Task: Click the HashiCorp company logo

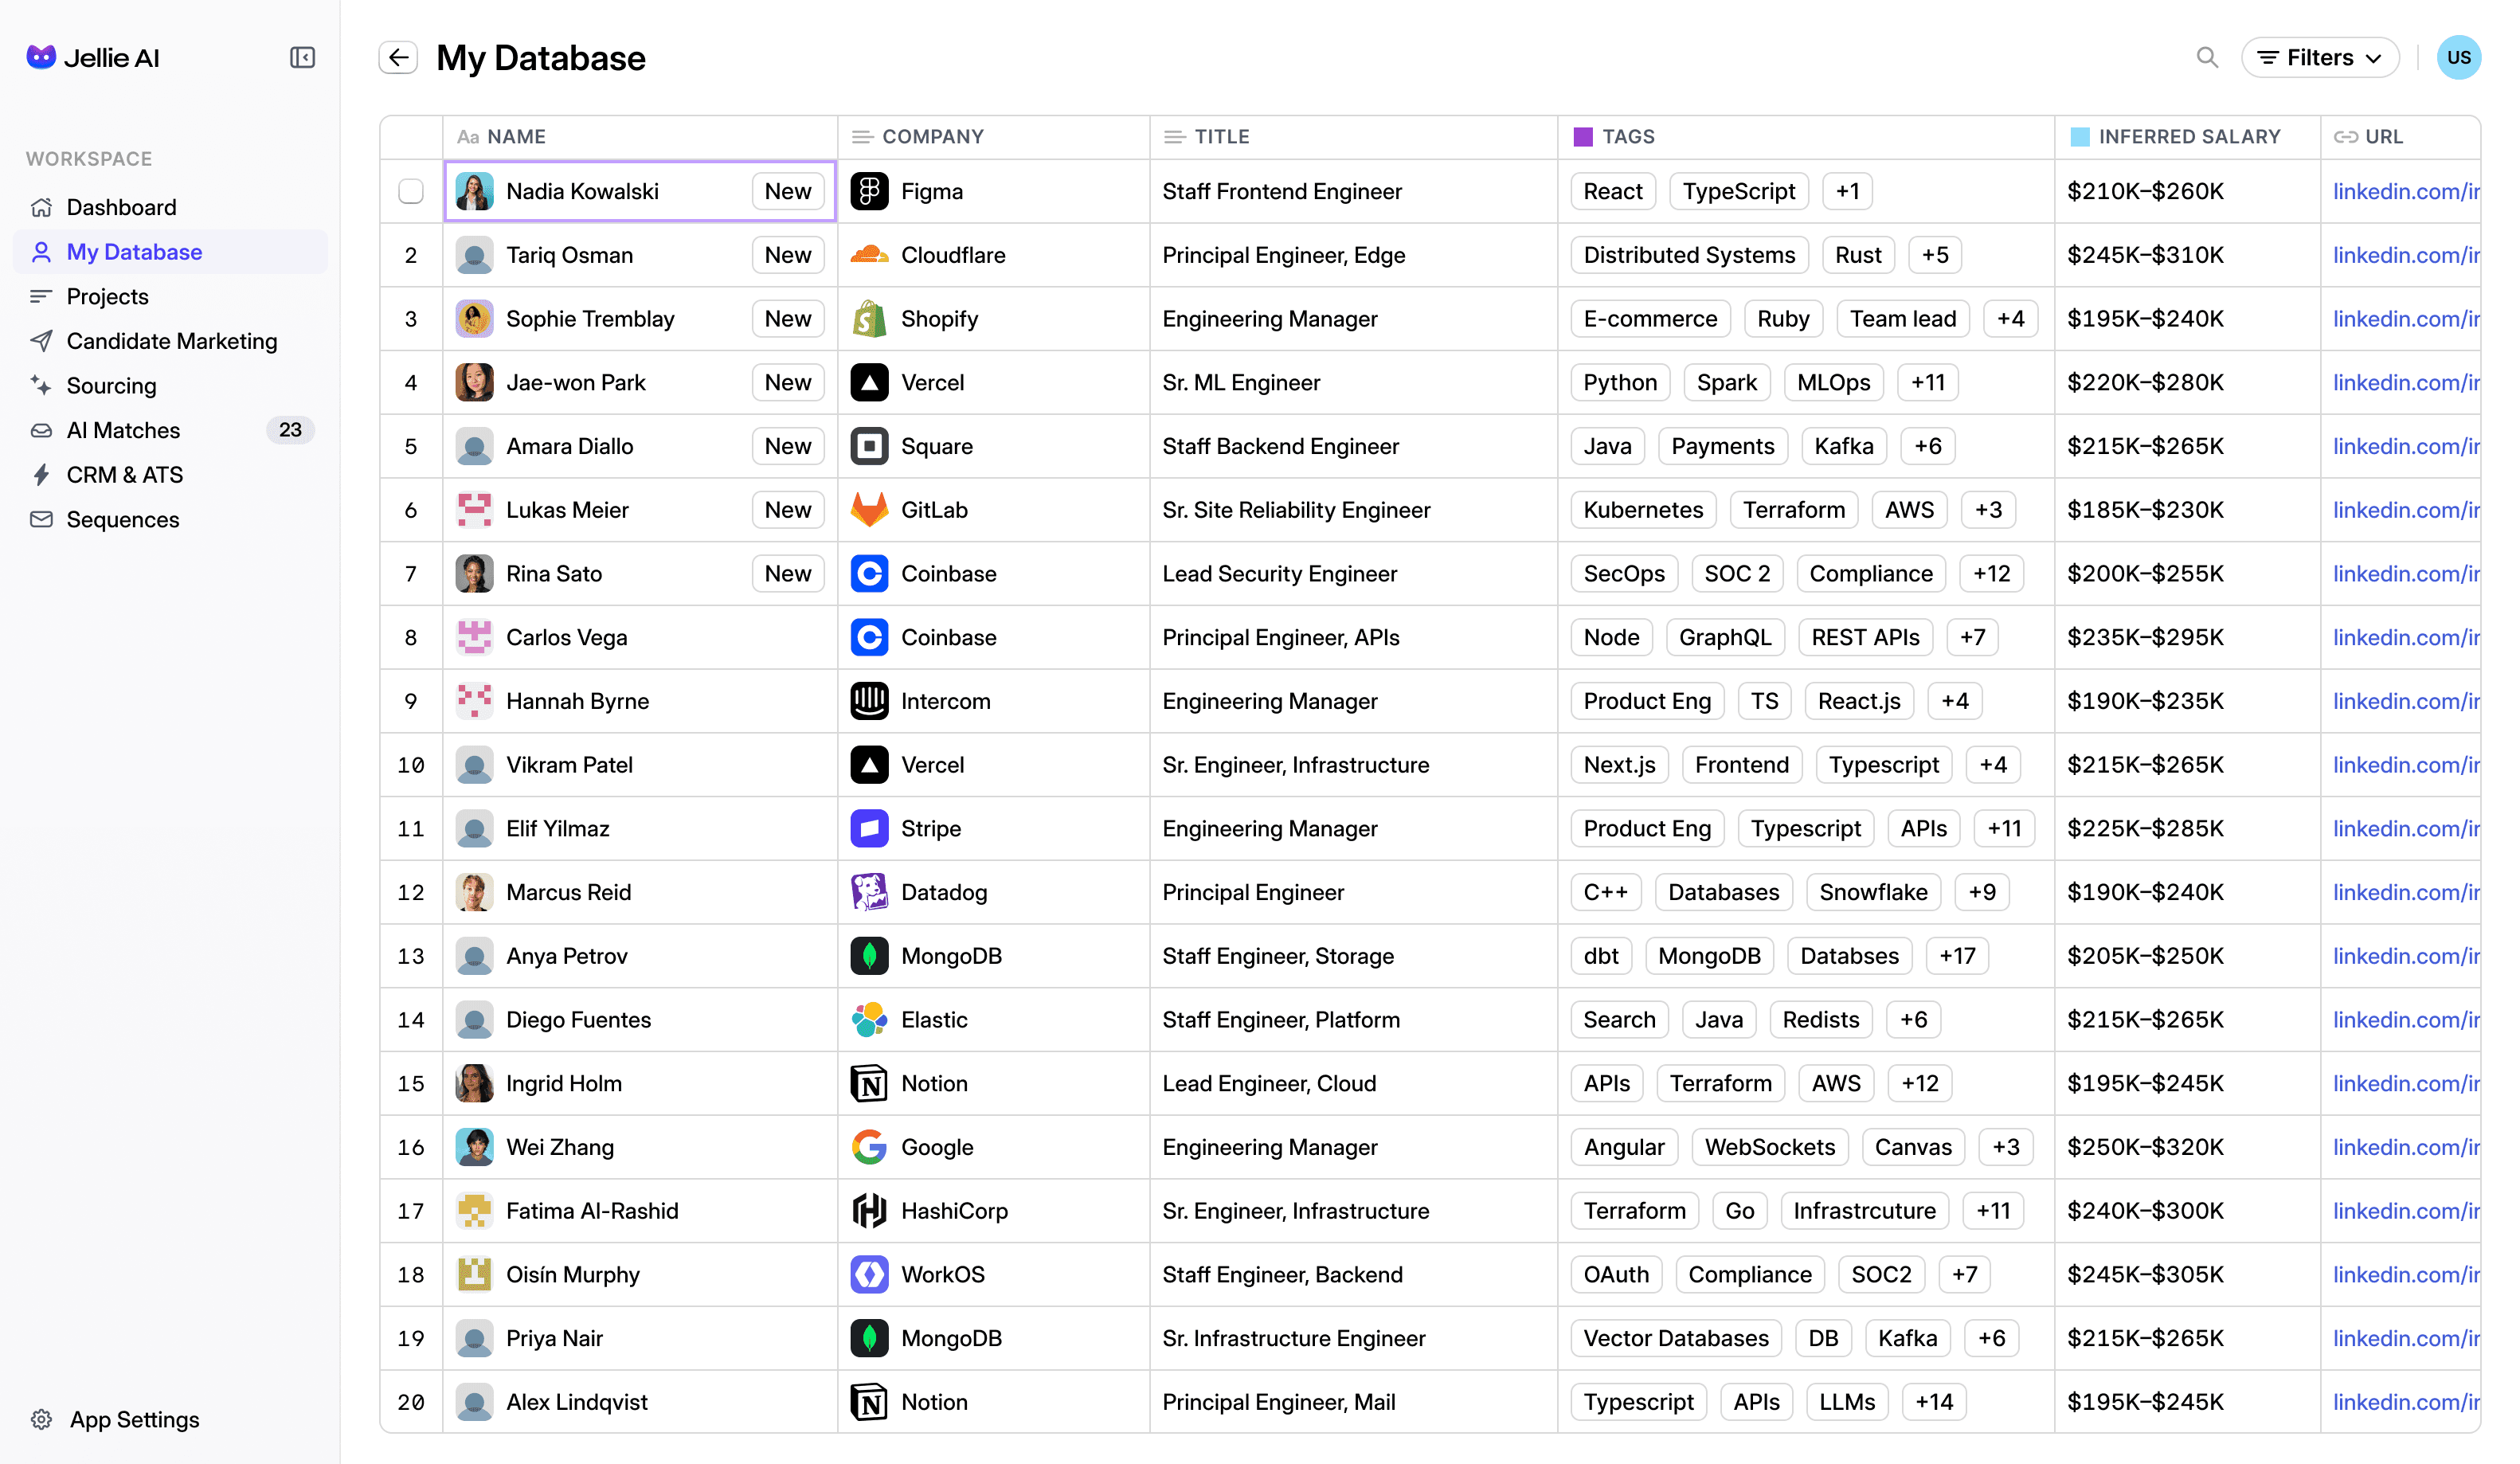Action: coord(869,1211)
